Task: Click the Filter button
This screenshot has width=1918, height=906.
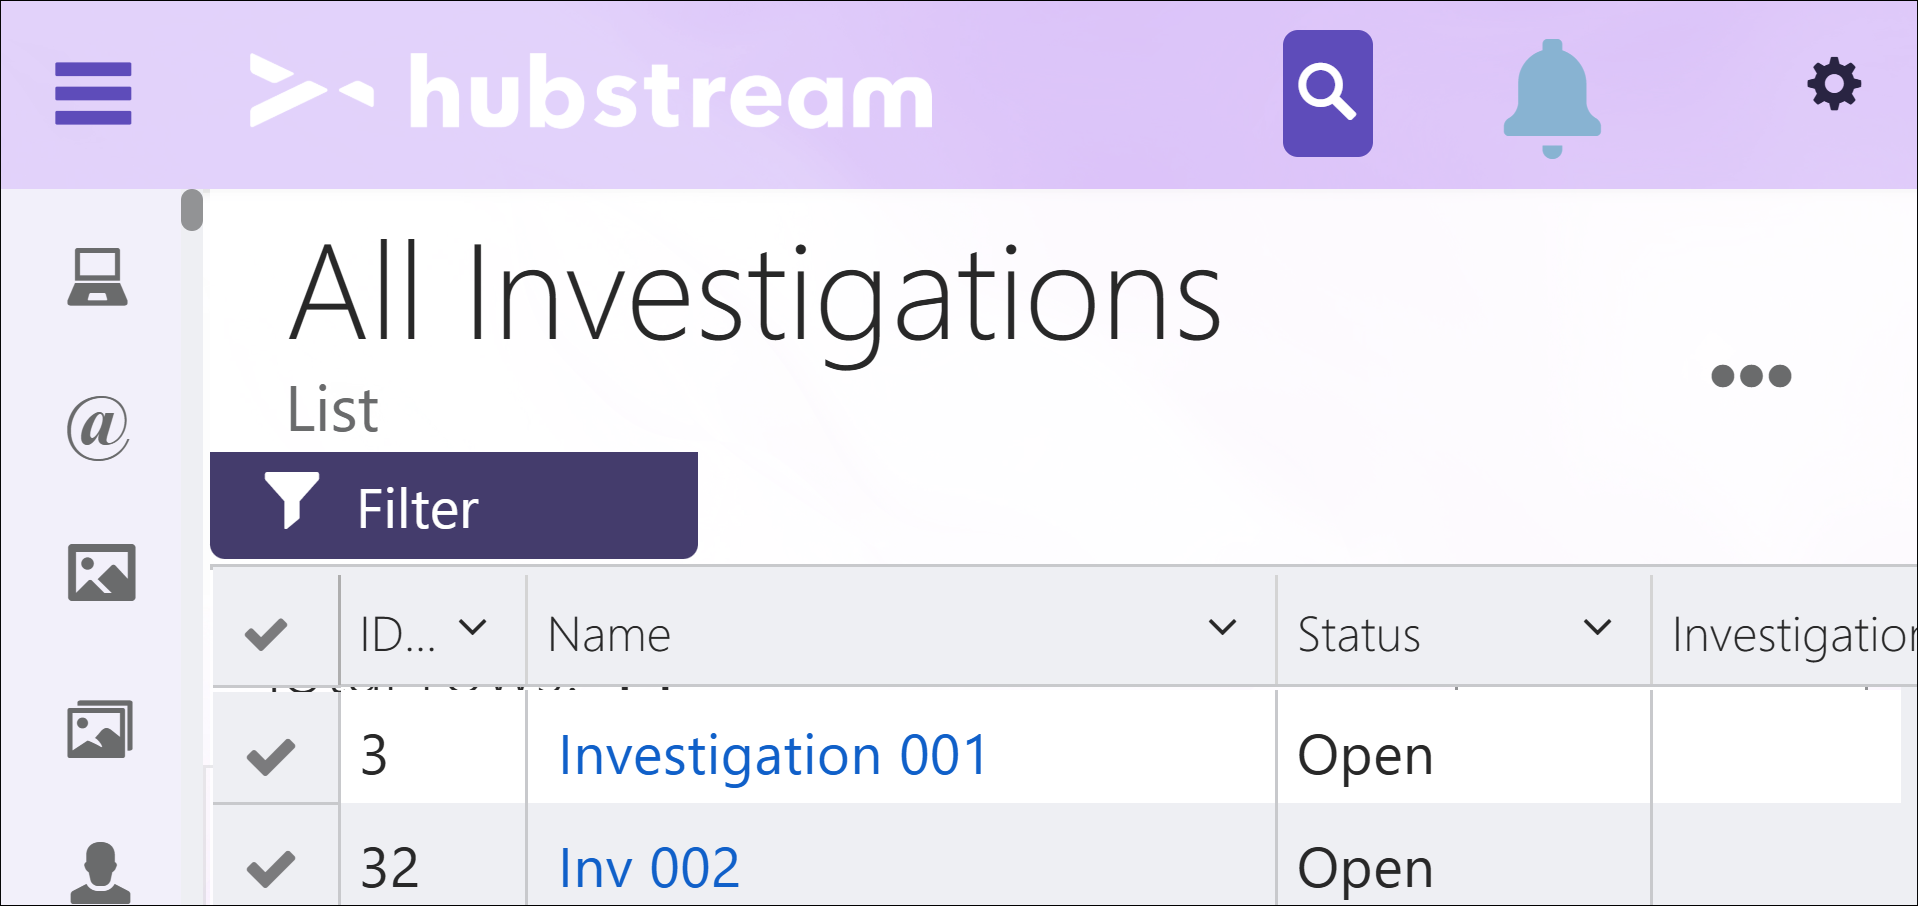Action: tap(453, 506)
